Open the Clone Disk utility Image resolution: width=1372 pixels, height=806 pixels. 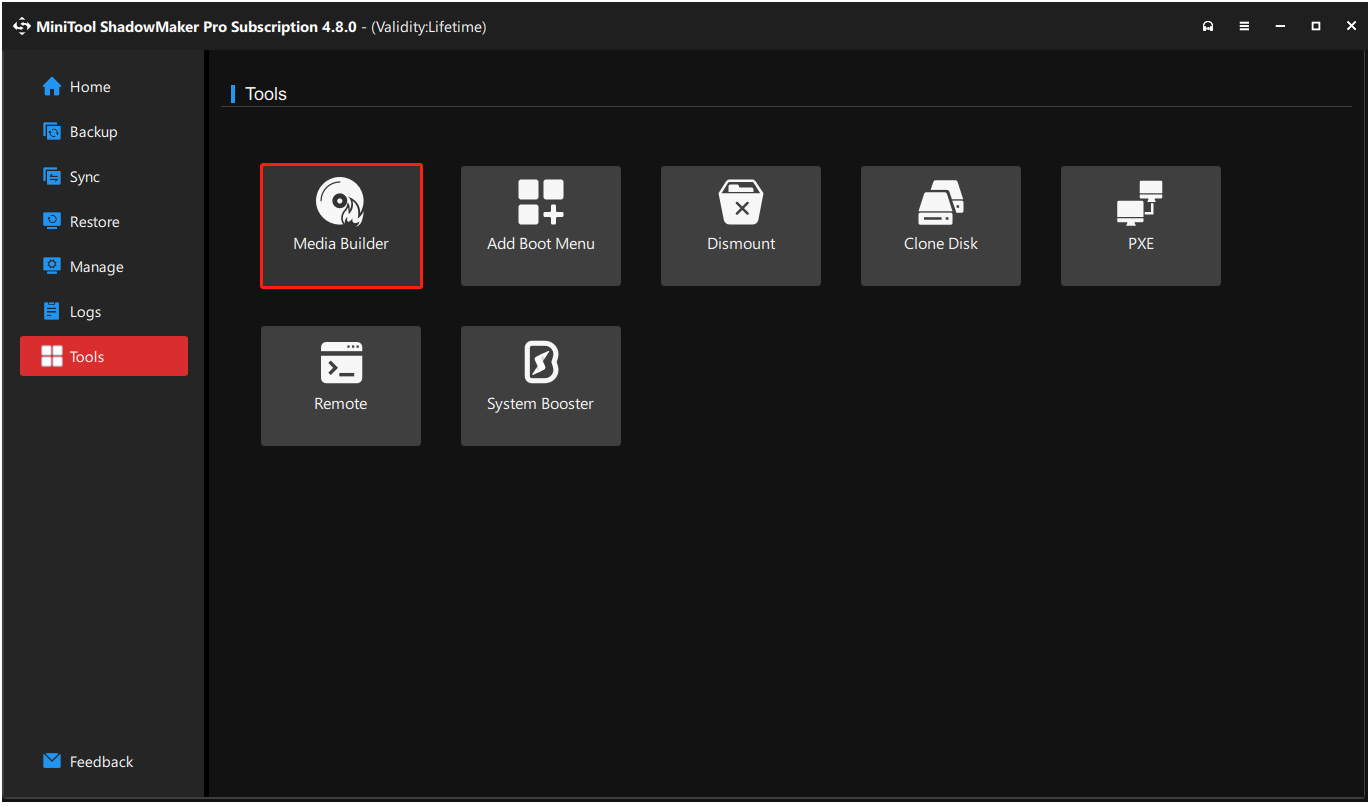940,225
